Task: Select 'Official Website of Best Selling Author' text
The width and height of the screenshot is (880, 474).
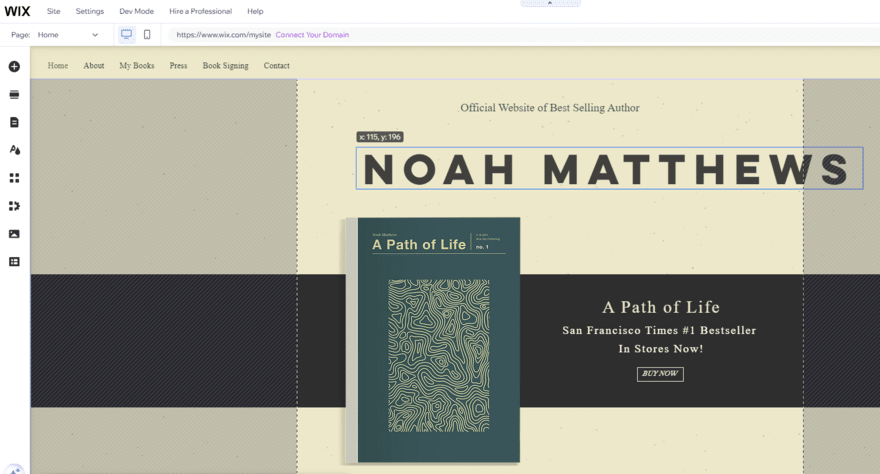Action: 550,108
